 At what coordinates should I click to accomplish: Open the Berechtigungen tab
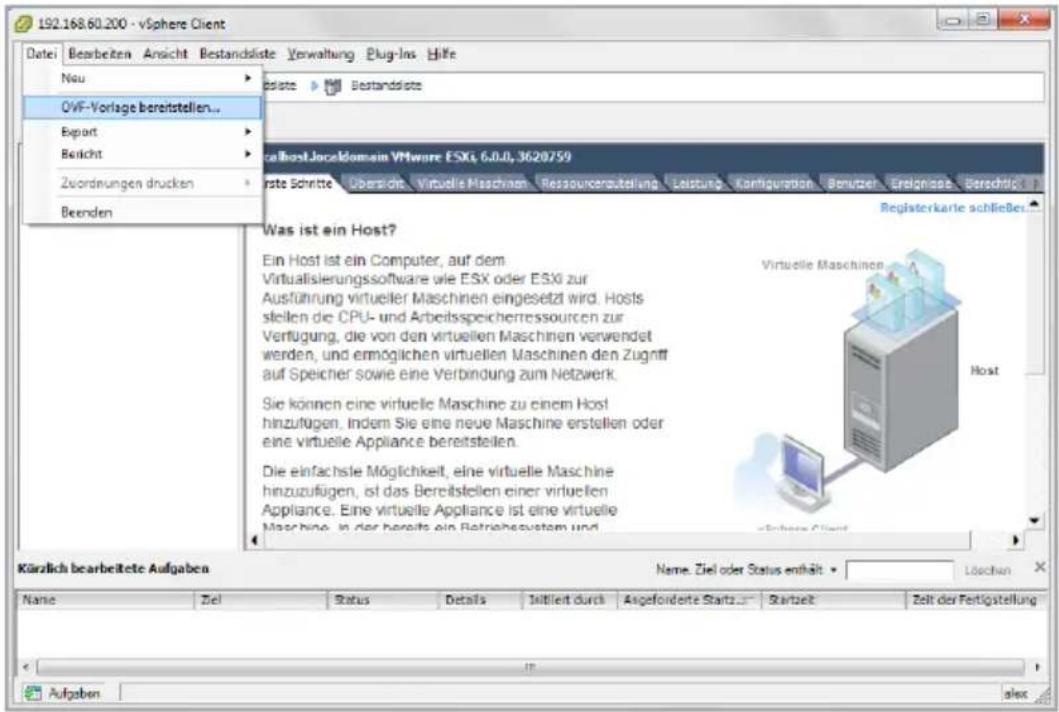(x=990, y=183)
